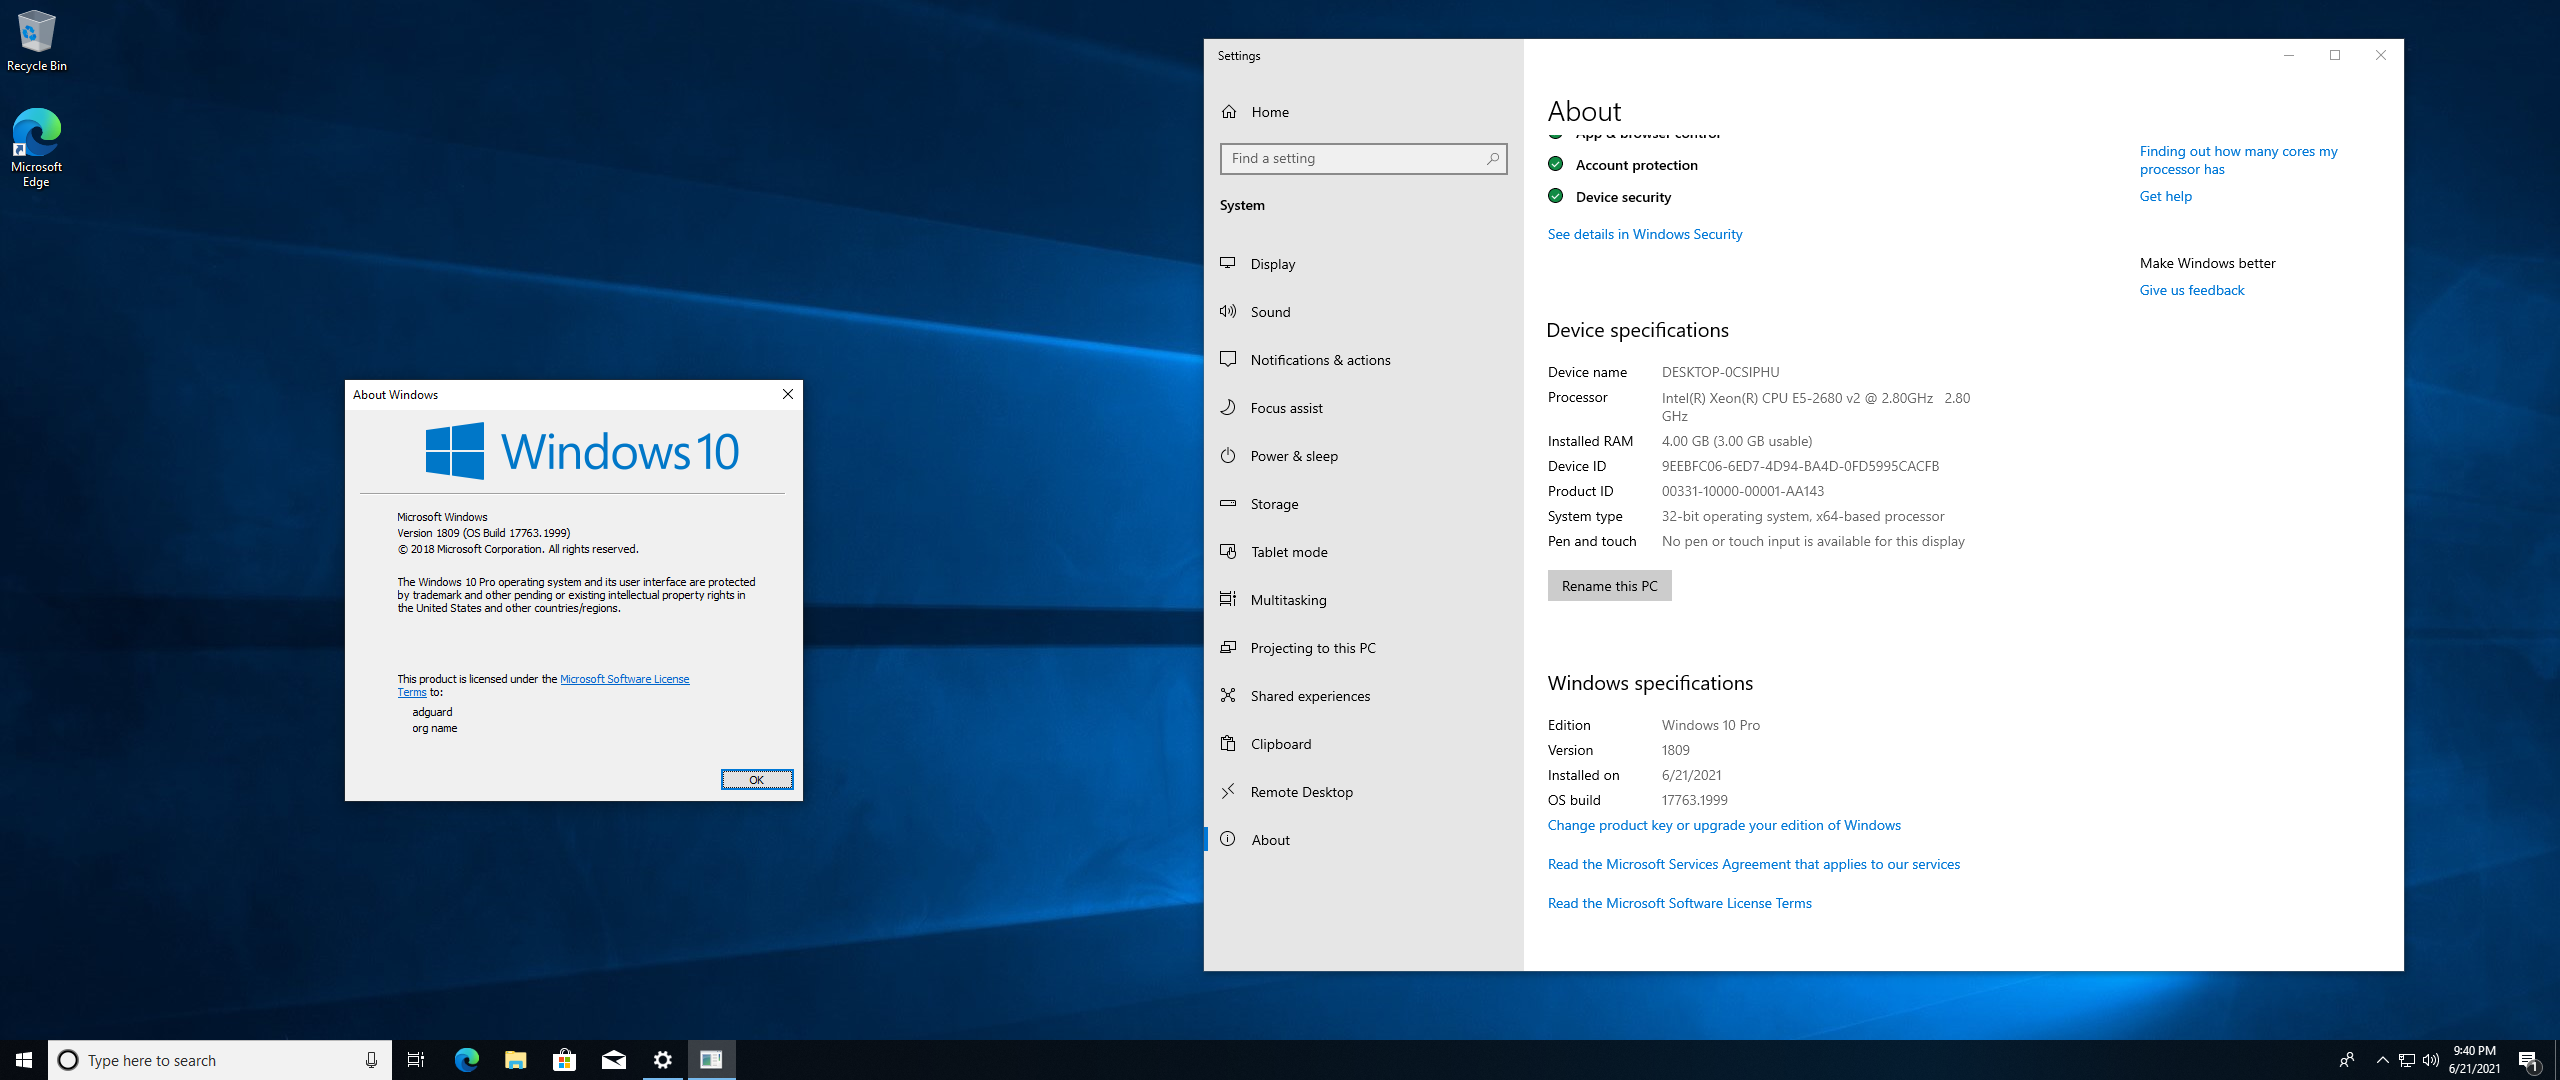
Task: Go to Sound settings page
Action: pyautogui.click(x=1363, y=312)
